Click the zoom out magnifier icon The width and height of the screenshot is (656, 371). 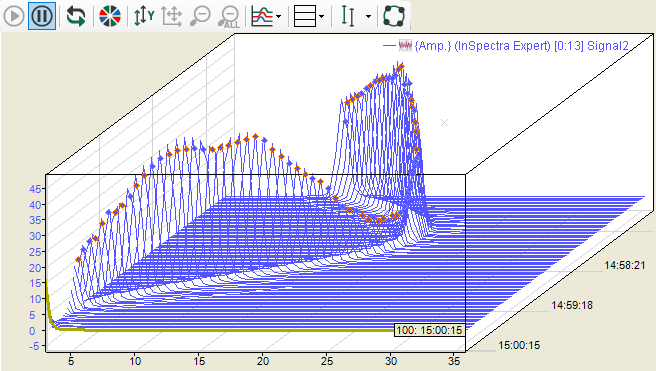pyautogui.click(x=200, y=16)
